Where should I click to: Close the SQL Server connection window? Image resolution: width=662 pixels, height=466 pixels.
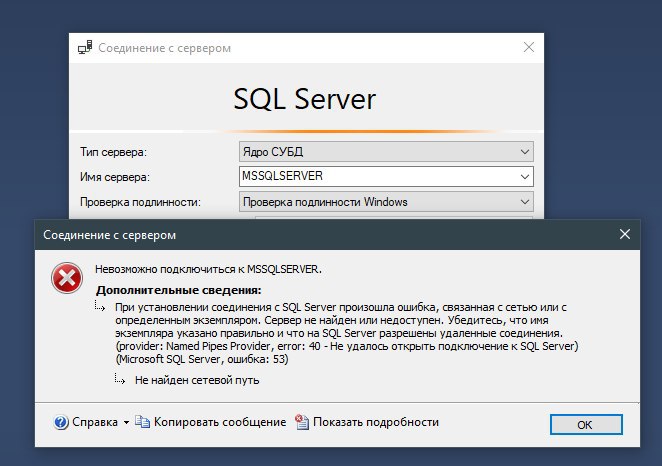click(529, 47)
